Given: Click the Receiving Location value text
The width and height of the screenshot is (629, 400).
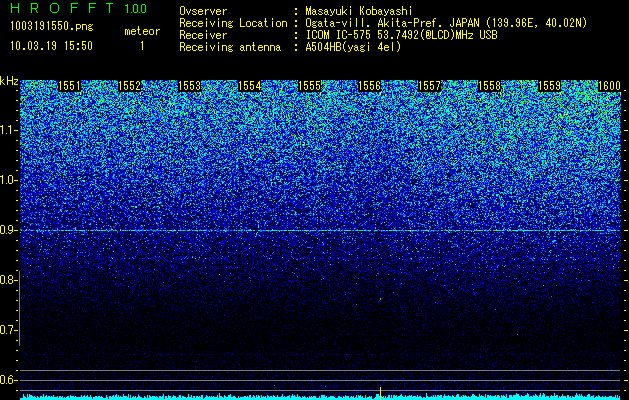Looking at the screenshot, I should point(446,23).
